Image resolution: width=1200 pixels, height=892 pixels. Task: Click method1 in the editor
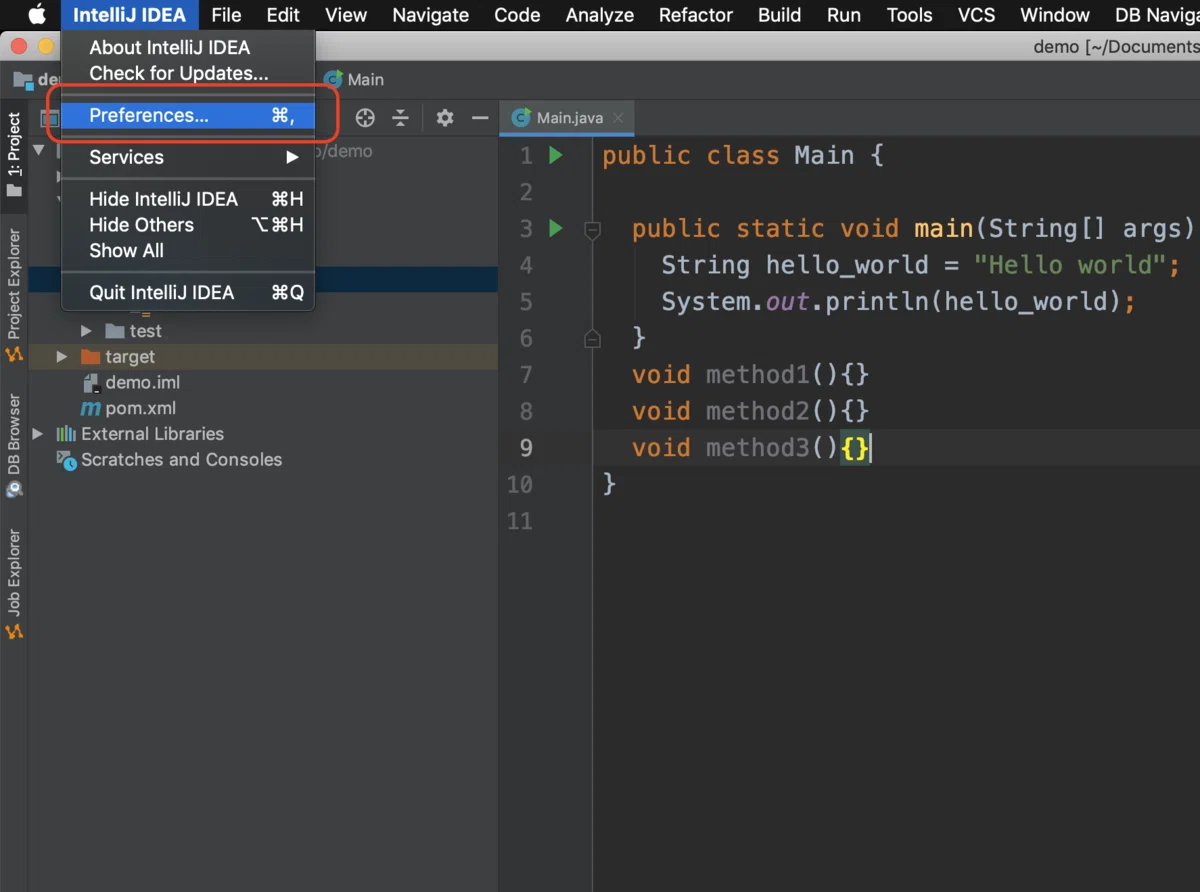(x=757, y=375)
